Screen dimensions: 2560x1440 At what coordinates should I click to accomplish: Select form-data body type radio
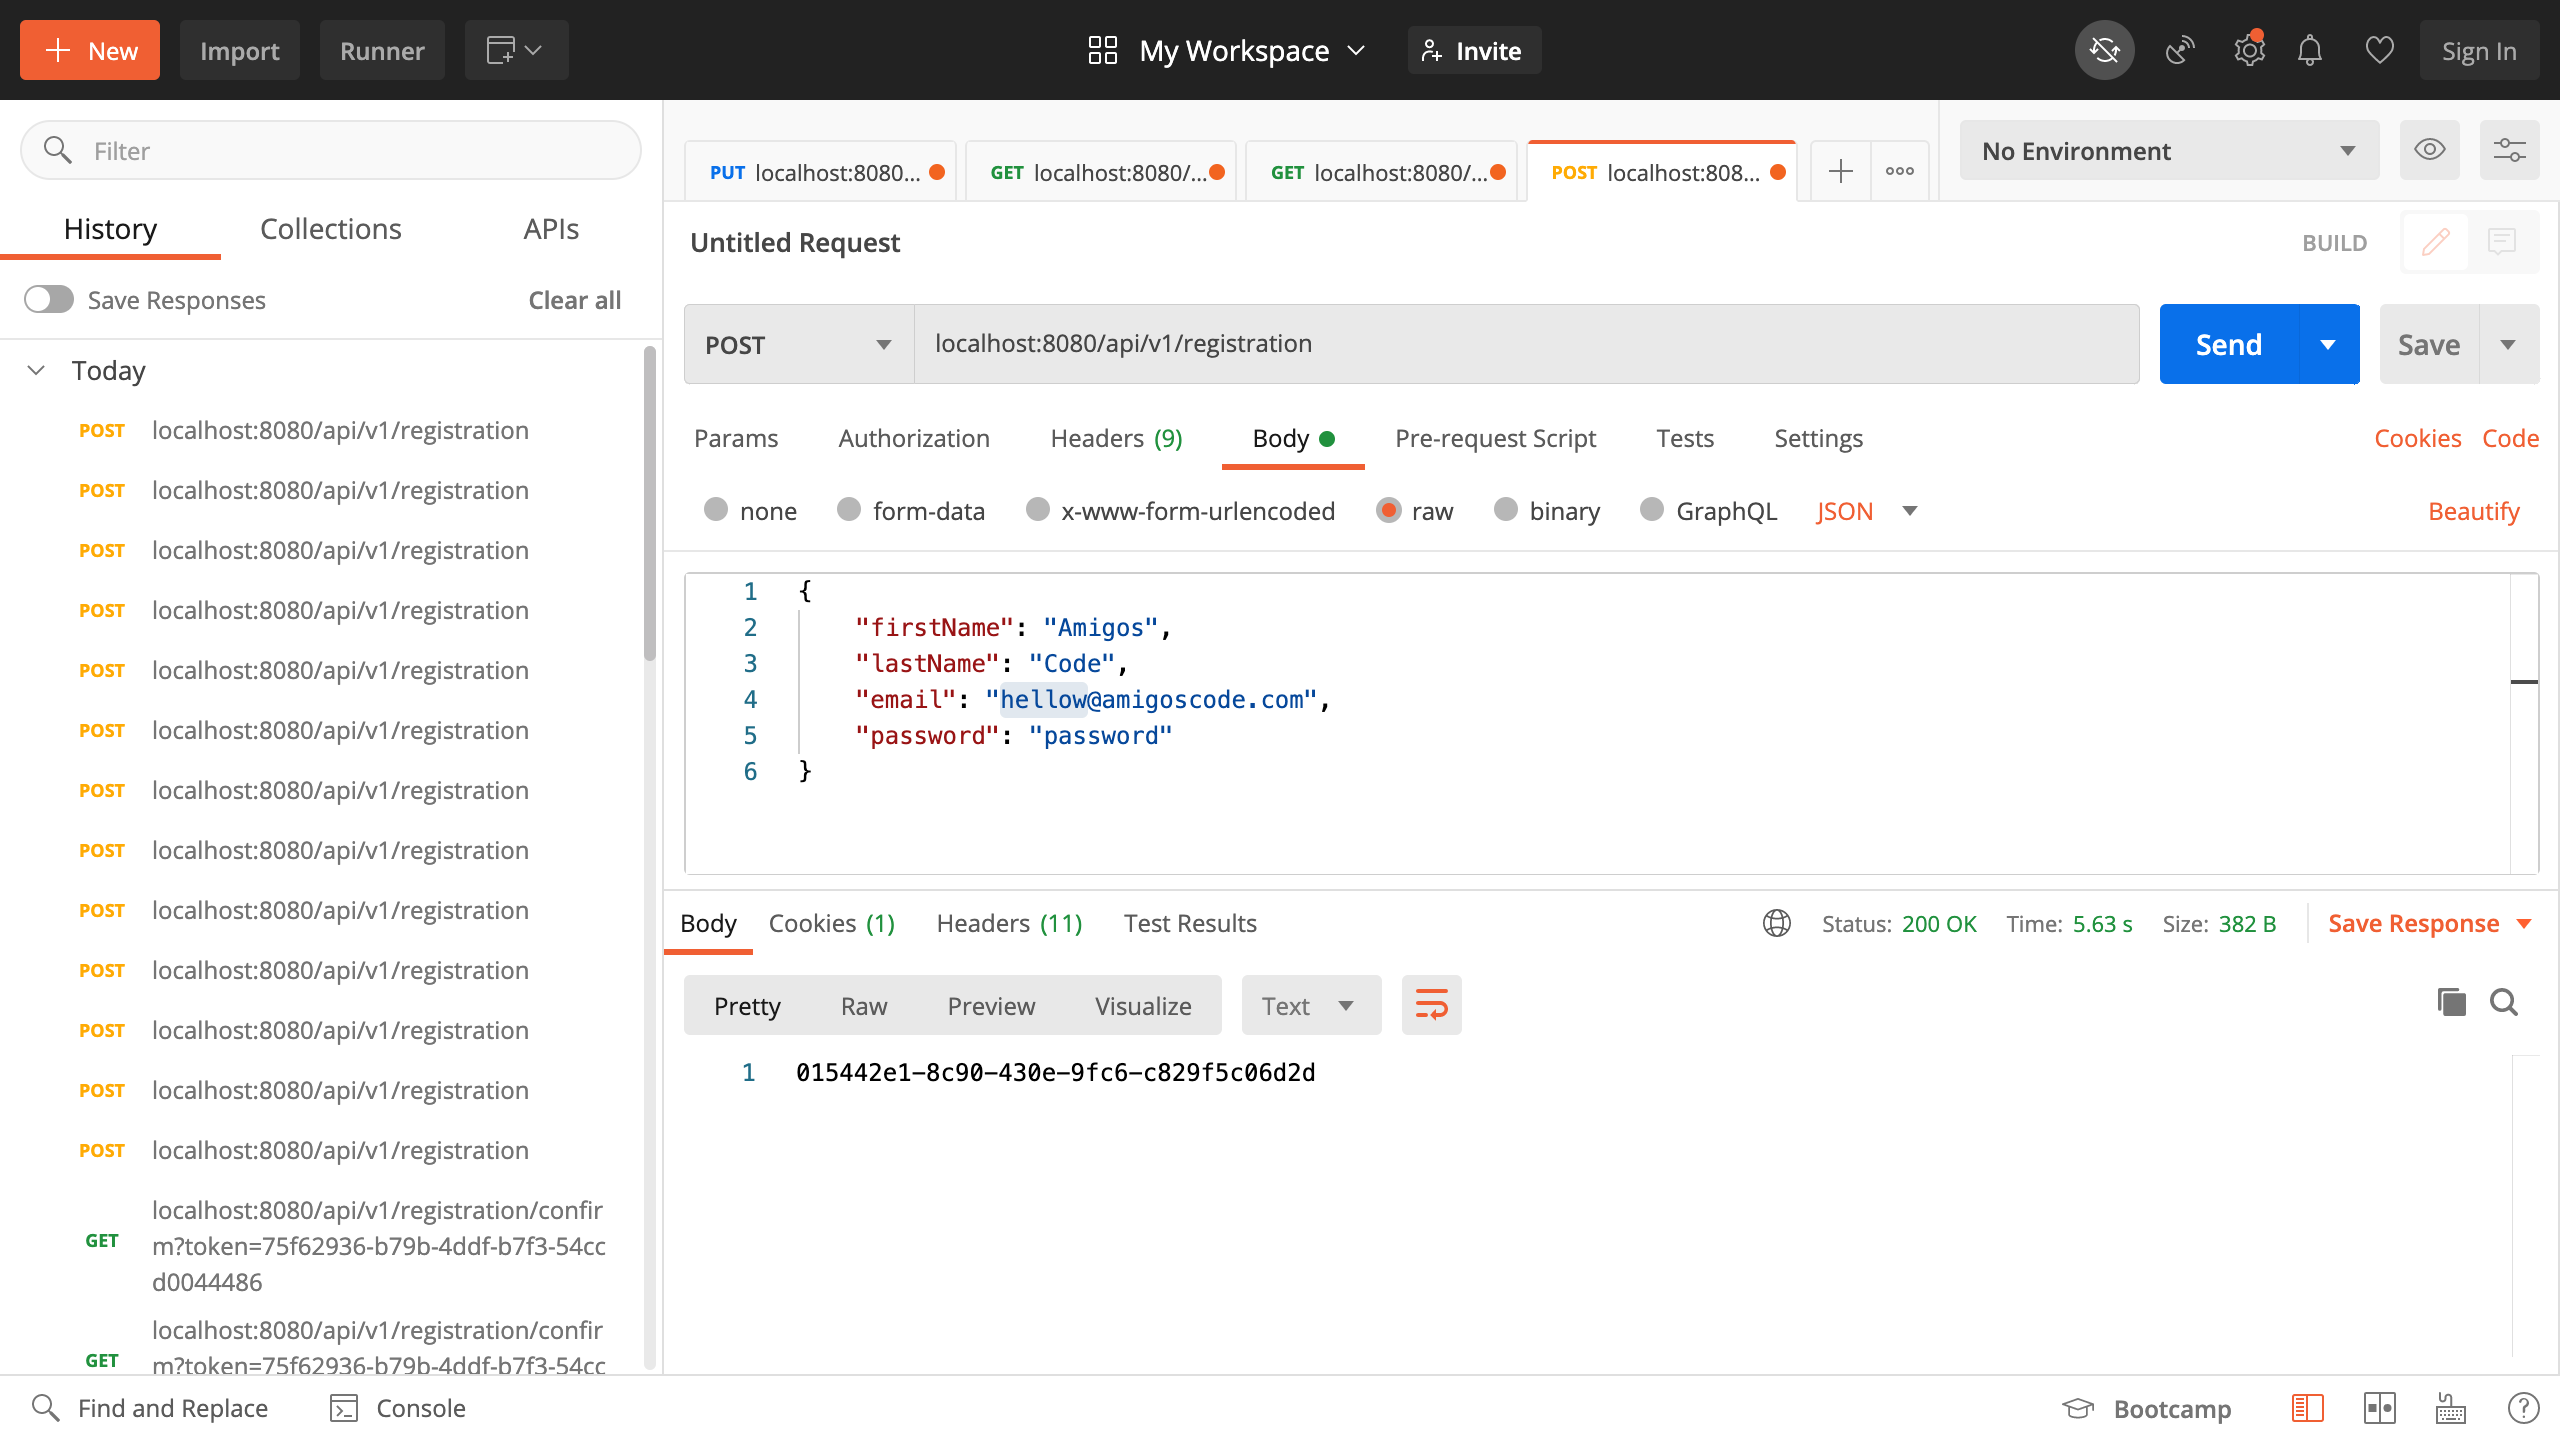tap(849, 510)
